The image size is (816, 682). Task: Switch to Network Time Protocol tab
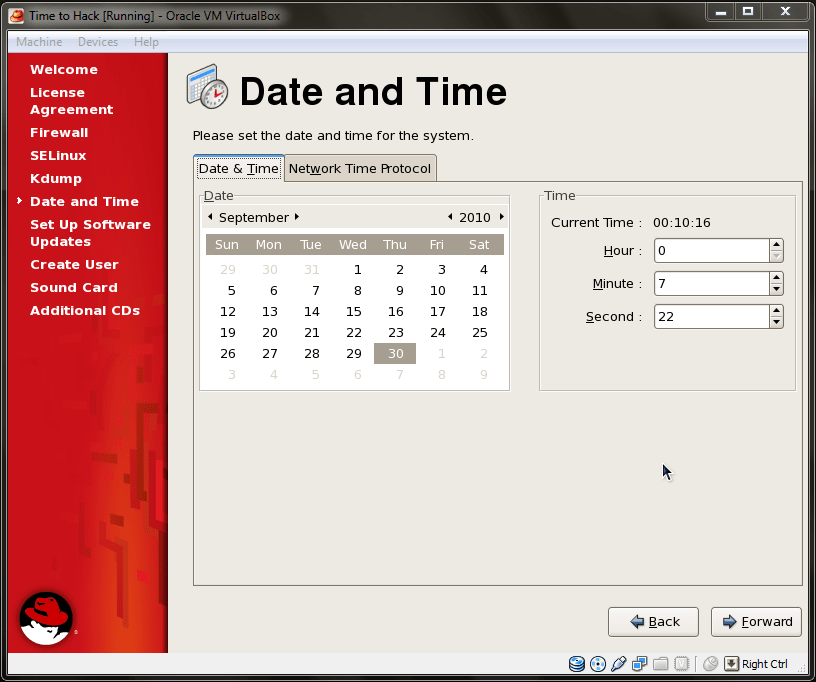coord(360,169)
